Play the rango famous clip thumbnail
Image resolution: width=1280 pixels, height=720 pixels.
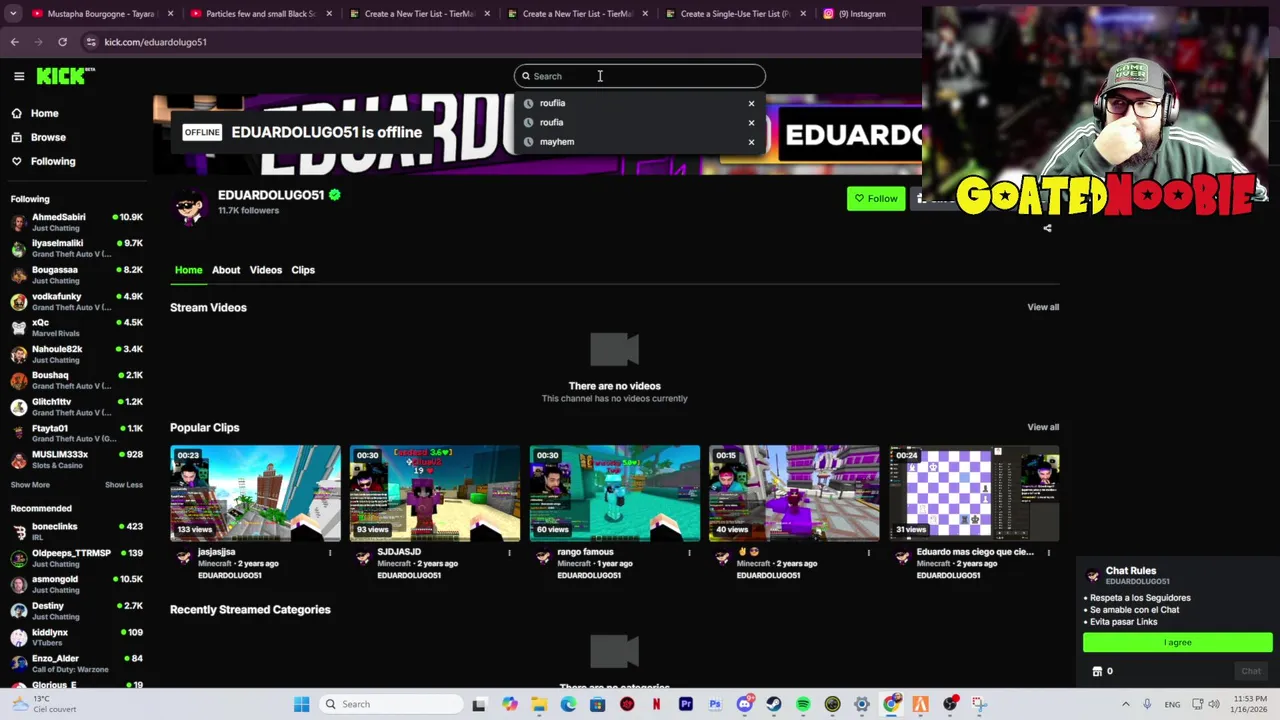click(x=615, y=493)
